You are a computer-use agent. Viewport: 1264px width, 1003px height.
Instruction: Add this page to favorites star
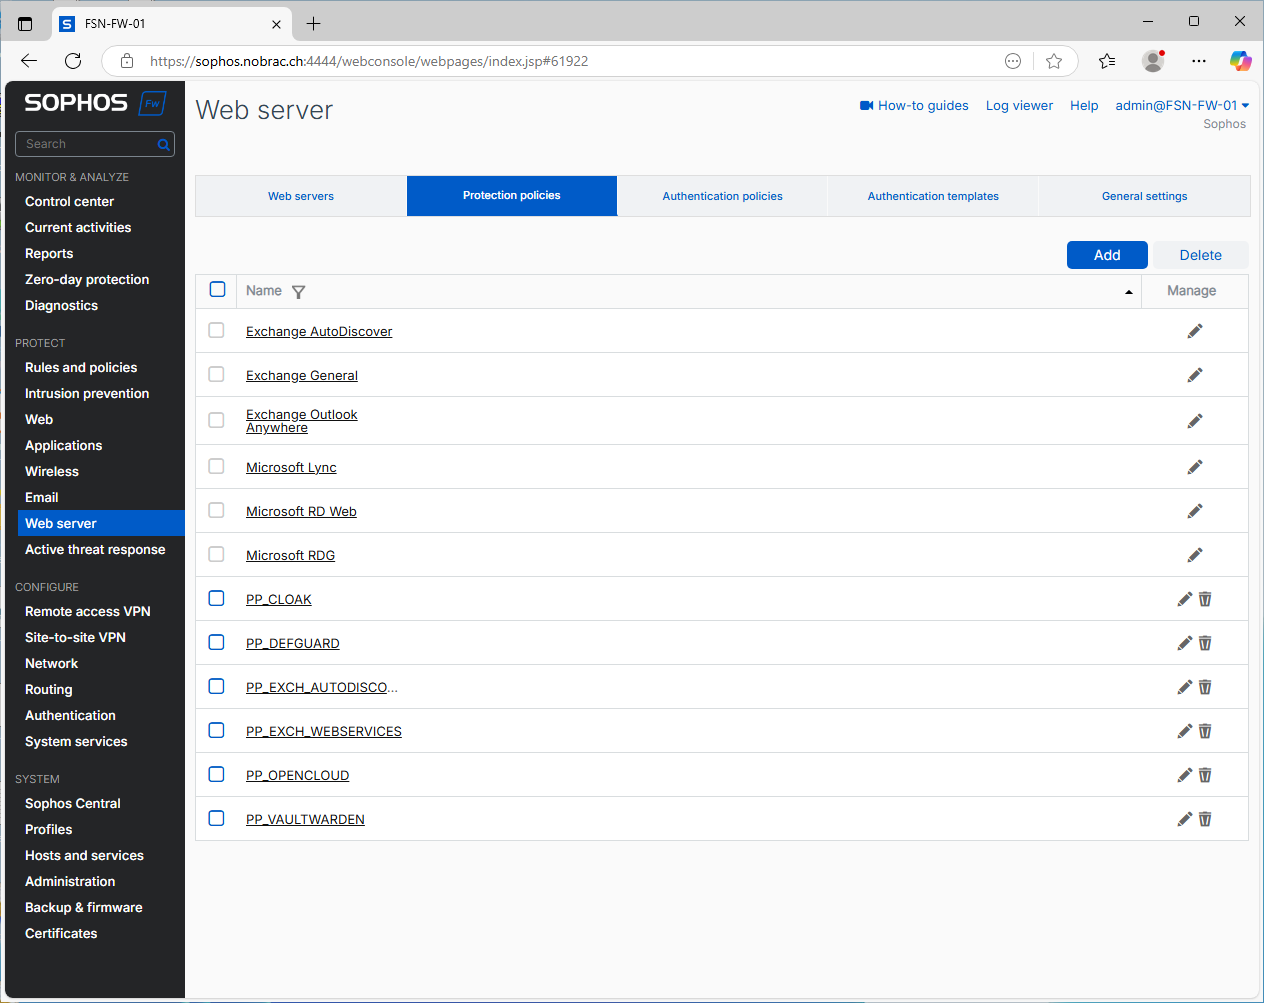pos(1054,61)
